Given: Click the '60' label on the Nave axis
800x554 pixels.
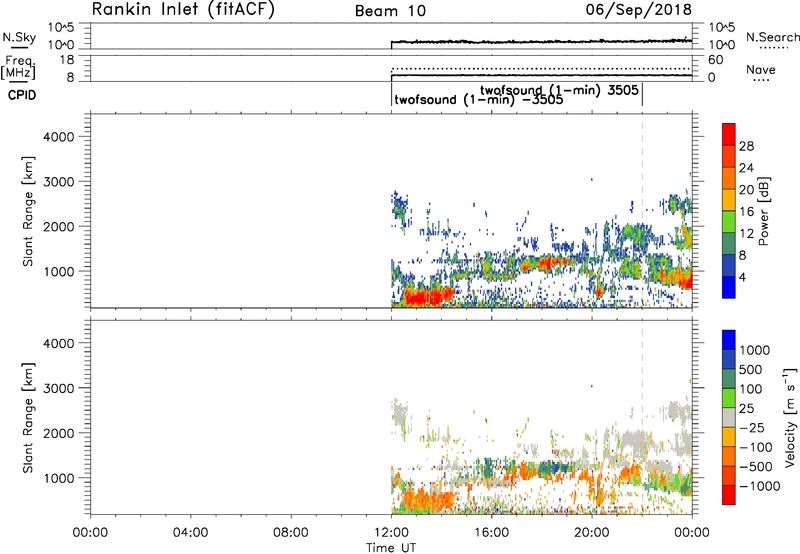Looking at the screenshot, I should tap(715, 60).
